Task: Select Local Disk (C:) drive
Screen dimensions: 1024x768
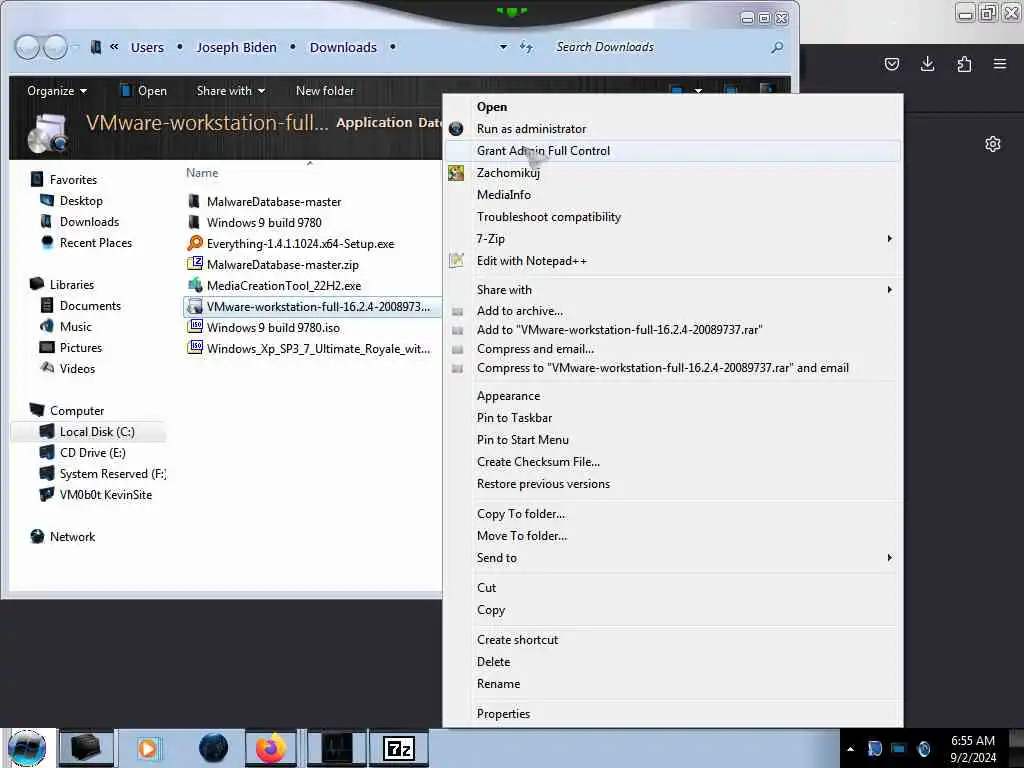Action: [88, 432]
